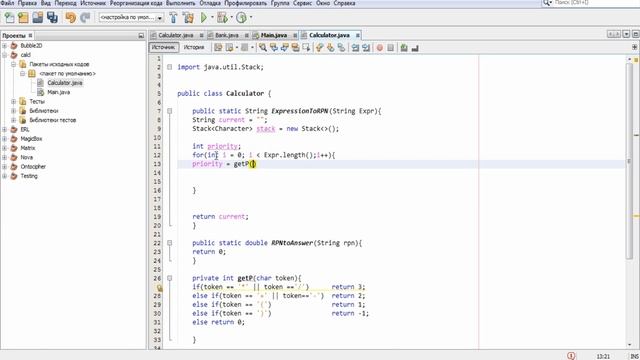
Task: Click the vertical editor scrollbar thumb
Action: click(x=629, y=161)
